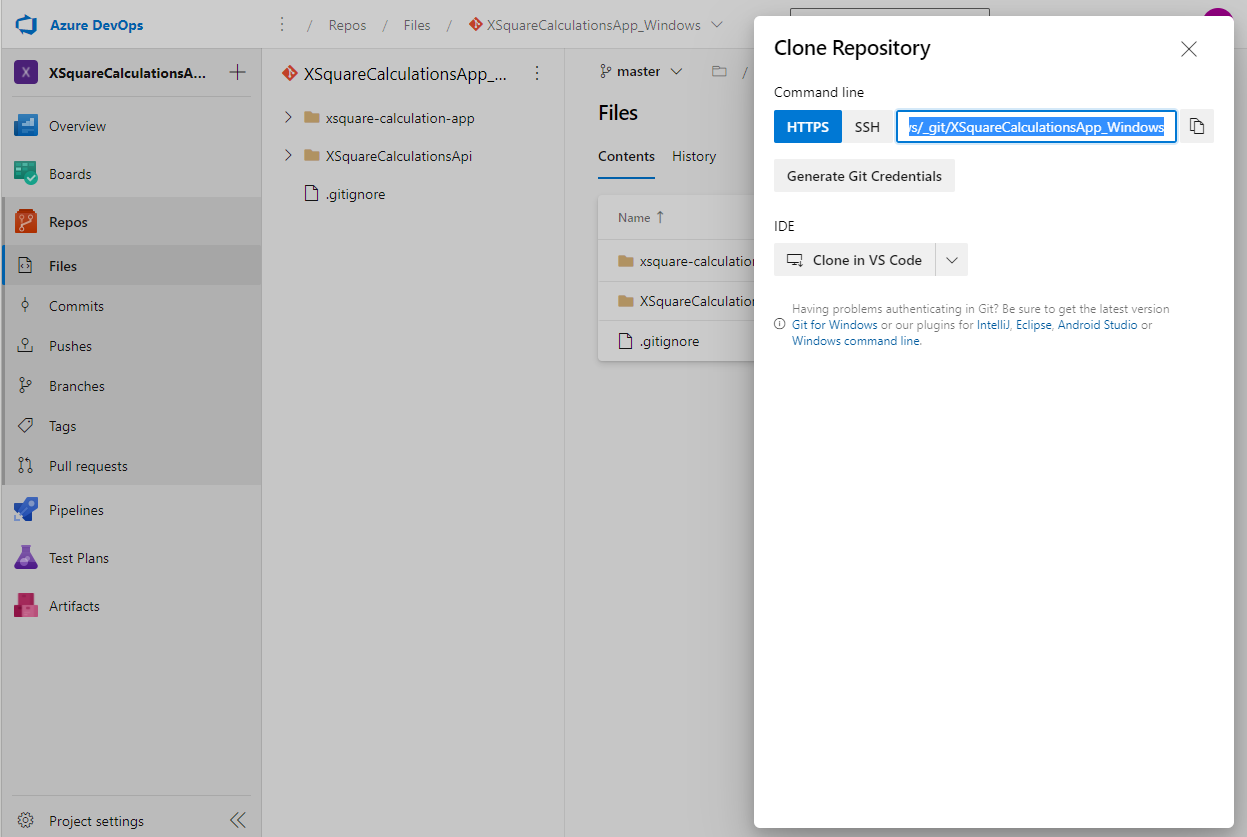Open the Eclipse plugin link

[x=1033, y=325]
